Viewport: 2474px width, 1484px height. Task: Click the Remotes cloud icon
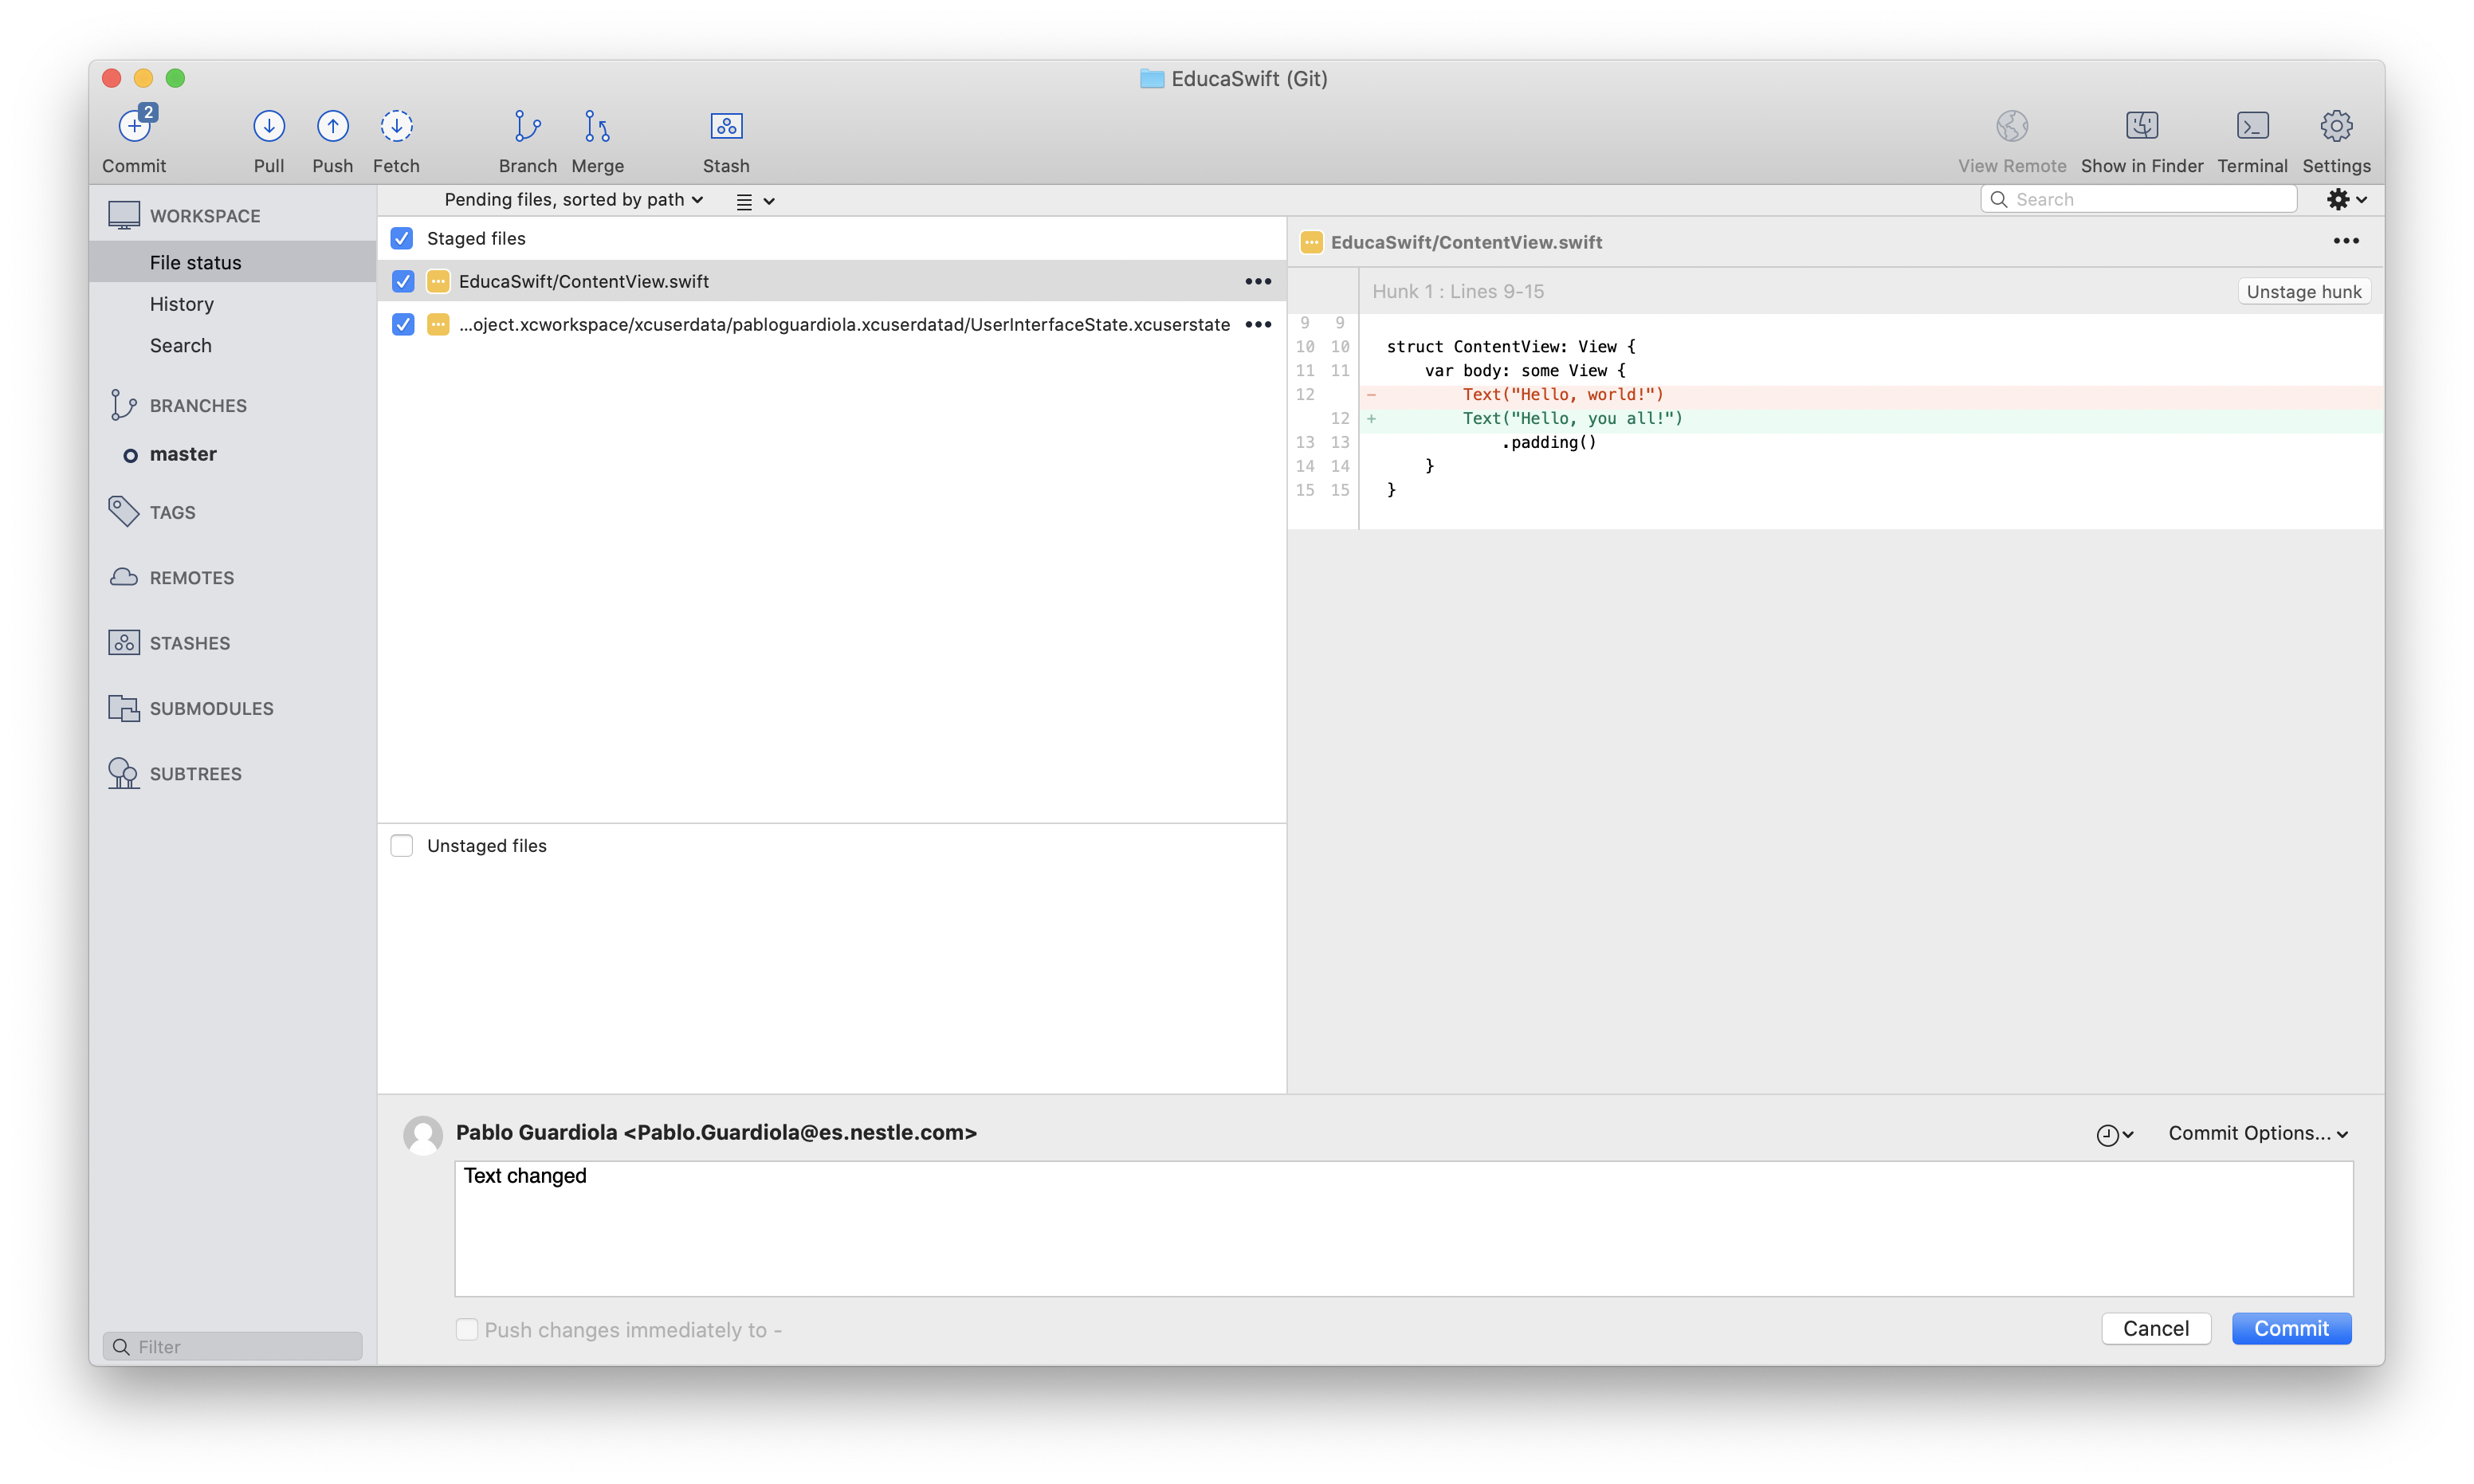tap(123, 577)
